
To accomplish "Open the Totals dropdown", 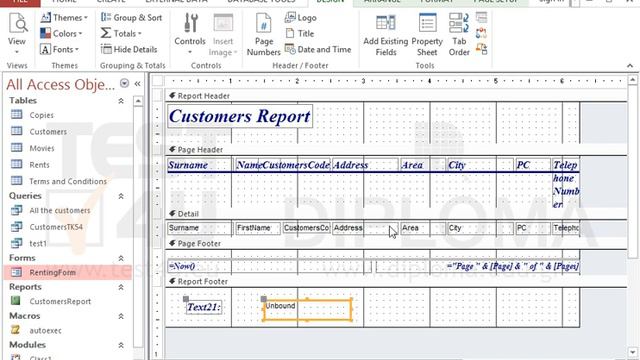I will coord(121,33).
